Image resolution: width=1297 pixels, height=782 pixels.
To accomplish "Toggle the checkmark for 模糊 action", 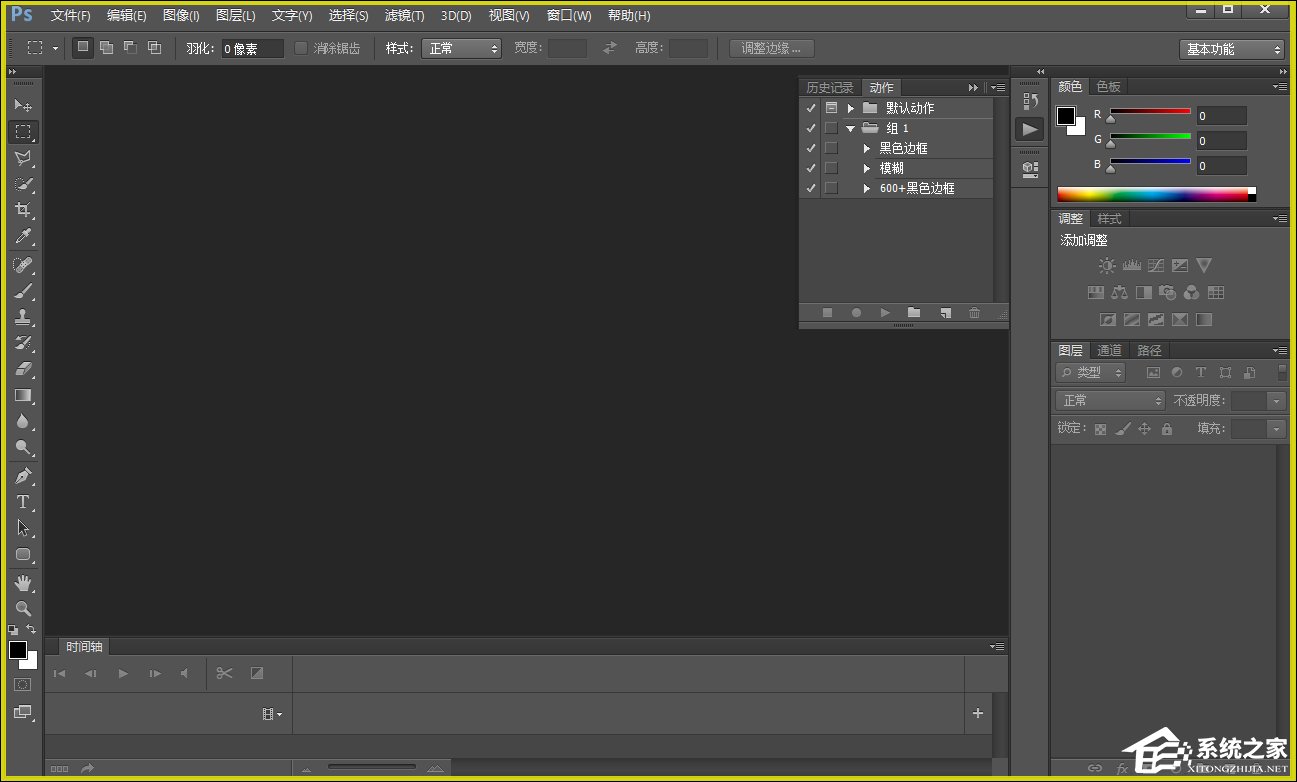I will pyautogui.click(x=811, y=168).
